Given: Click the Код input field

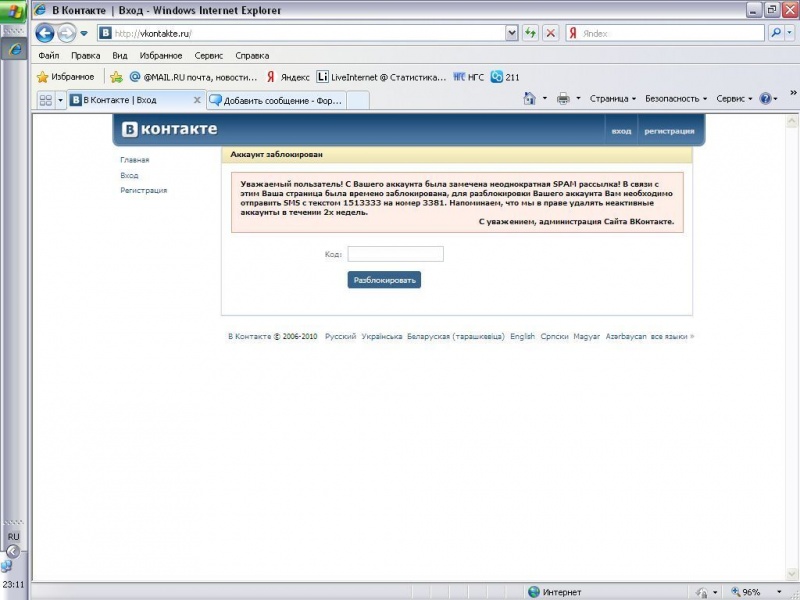Looking at the screenshot, I should click(395, 254).
